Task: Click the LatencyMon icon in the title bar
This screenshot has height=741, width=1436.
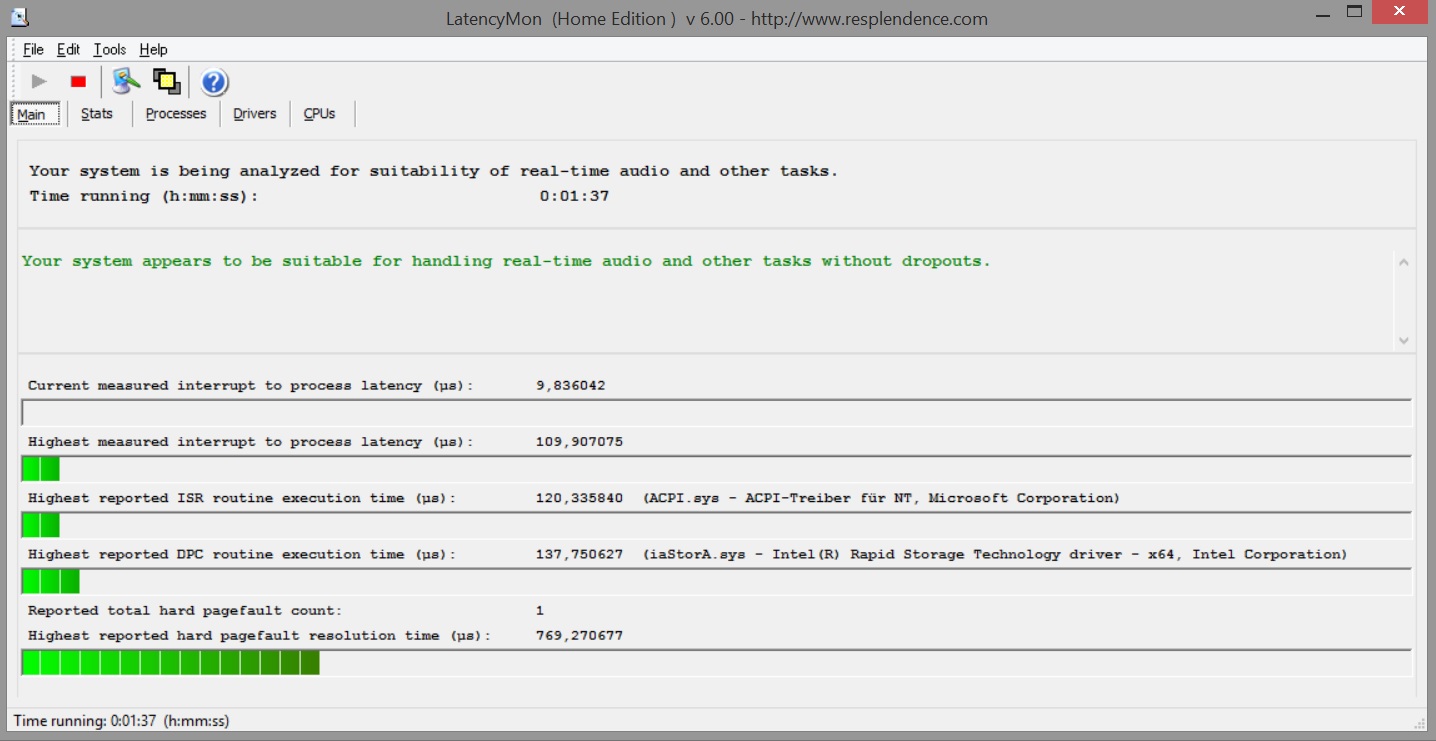Action: pyautogui.click(x=18, y=15)
